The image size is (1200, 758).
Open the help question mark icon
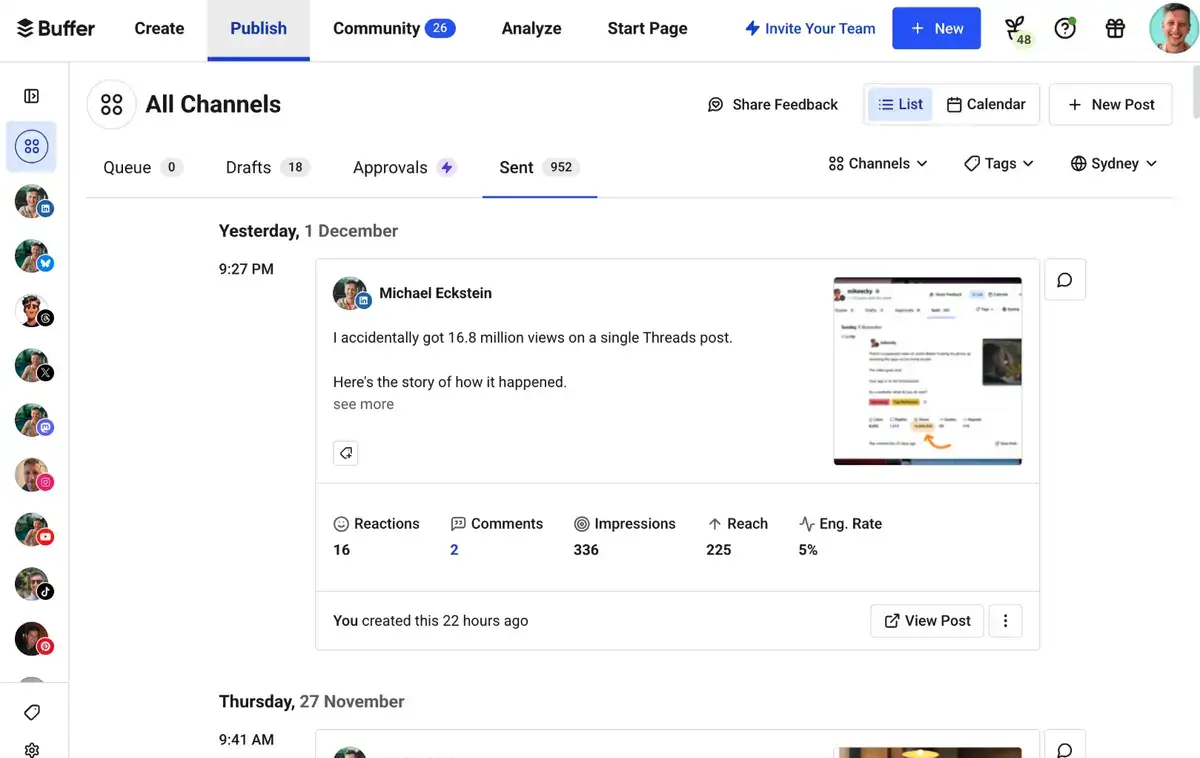tap(1065, 28)
